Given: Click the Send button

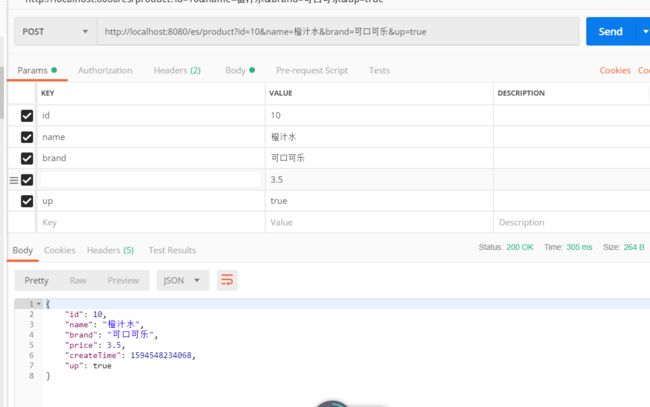Looking at the screenshot, I should pos(610,31).
